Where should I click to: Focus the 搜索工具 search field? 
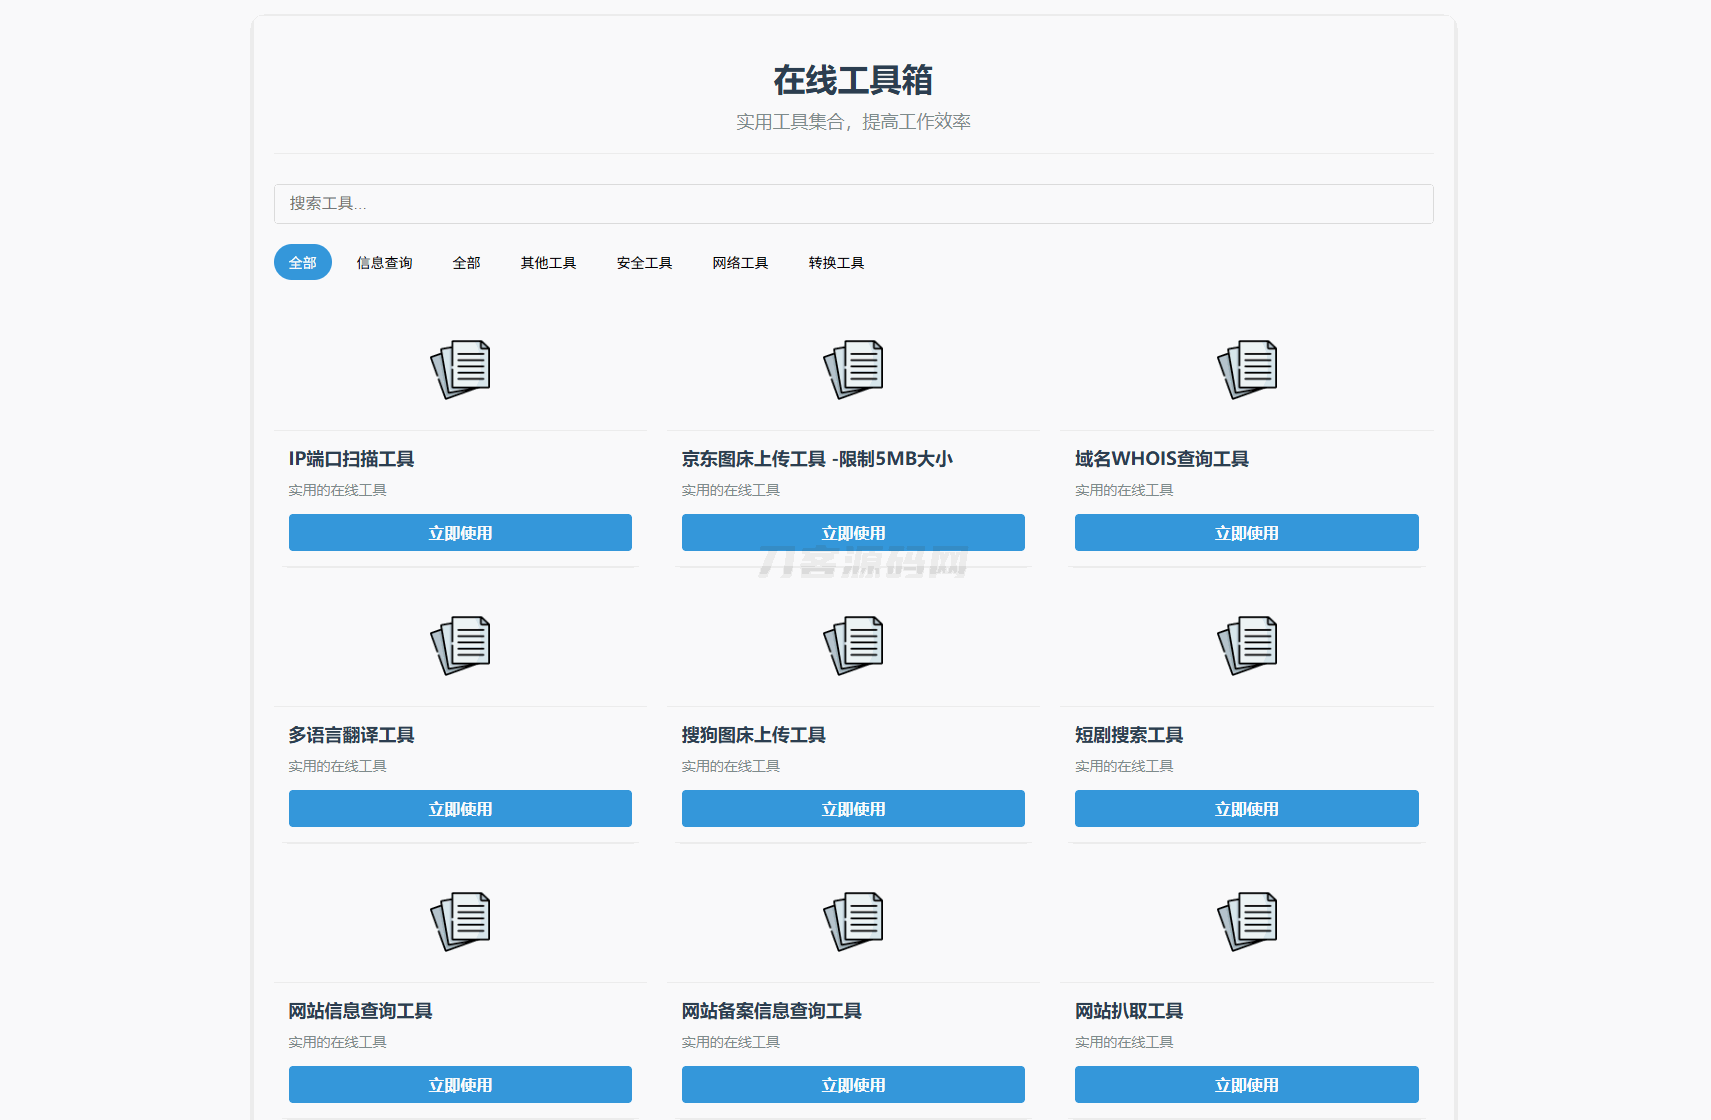[853, 204]
